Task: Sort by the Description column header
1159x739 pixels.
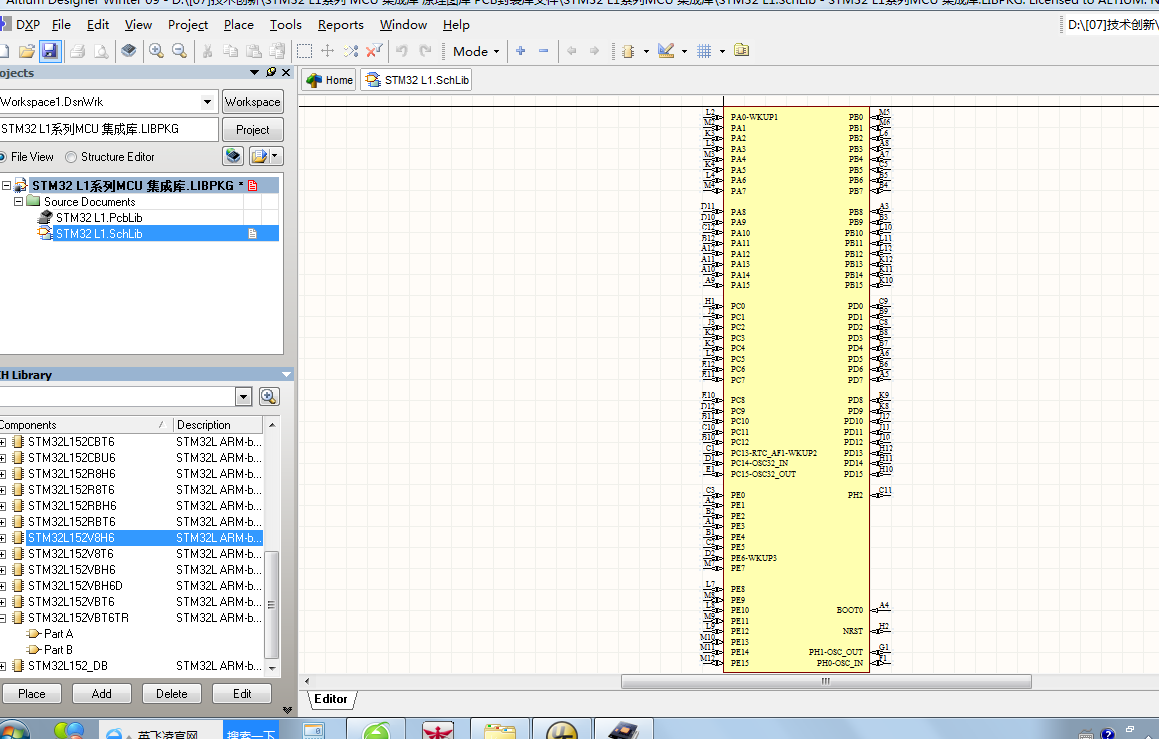Action: [218, 425]
